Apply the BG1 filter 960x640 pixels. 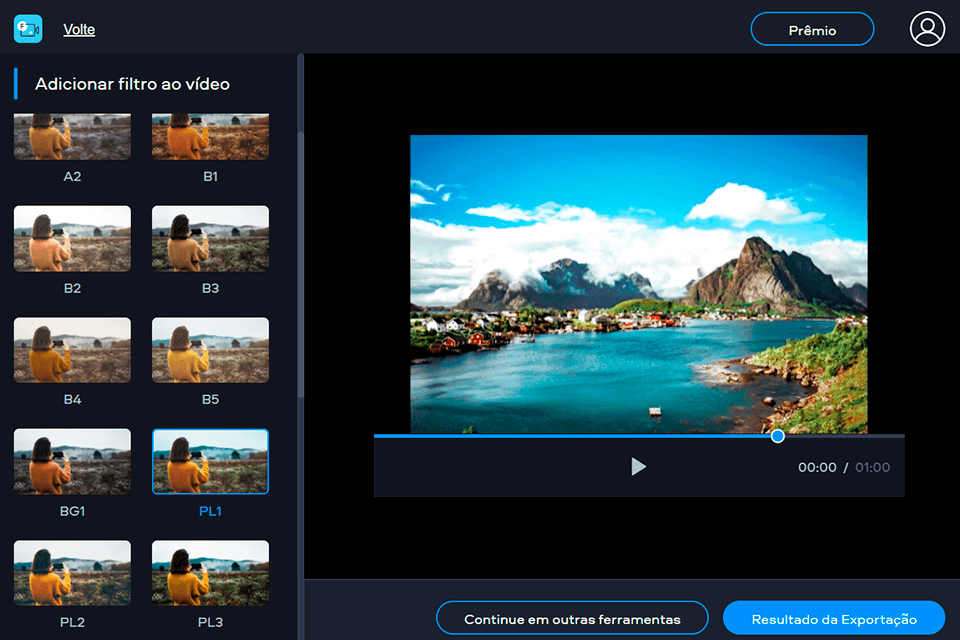[72, 461]
